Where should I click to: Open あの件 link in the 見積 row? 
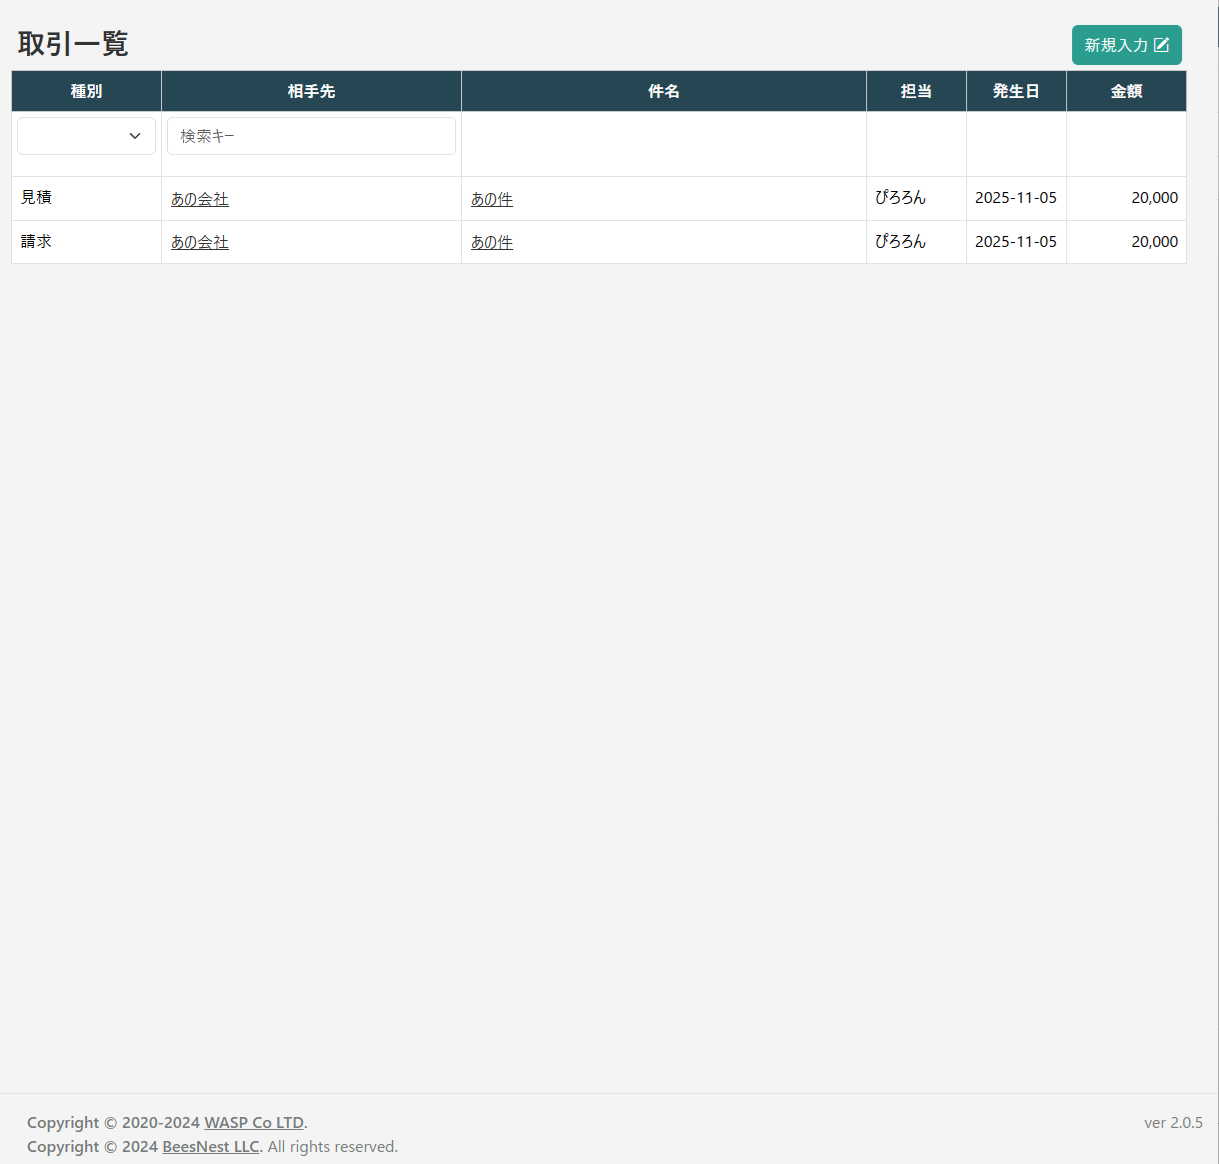click(x=492, y=199)
